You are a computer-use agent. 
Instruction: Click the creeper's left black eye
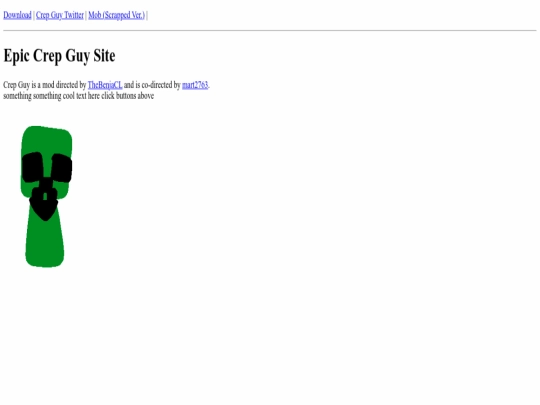(x=33, y=167)
